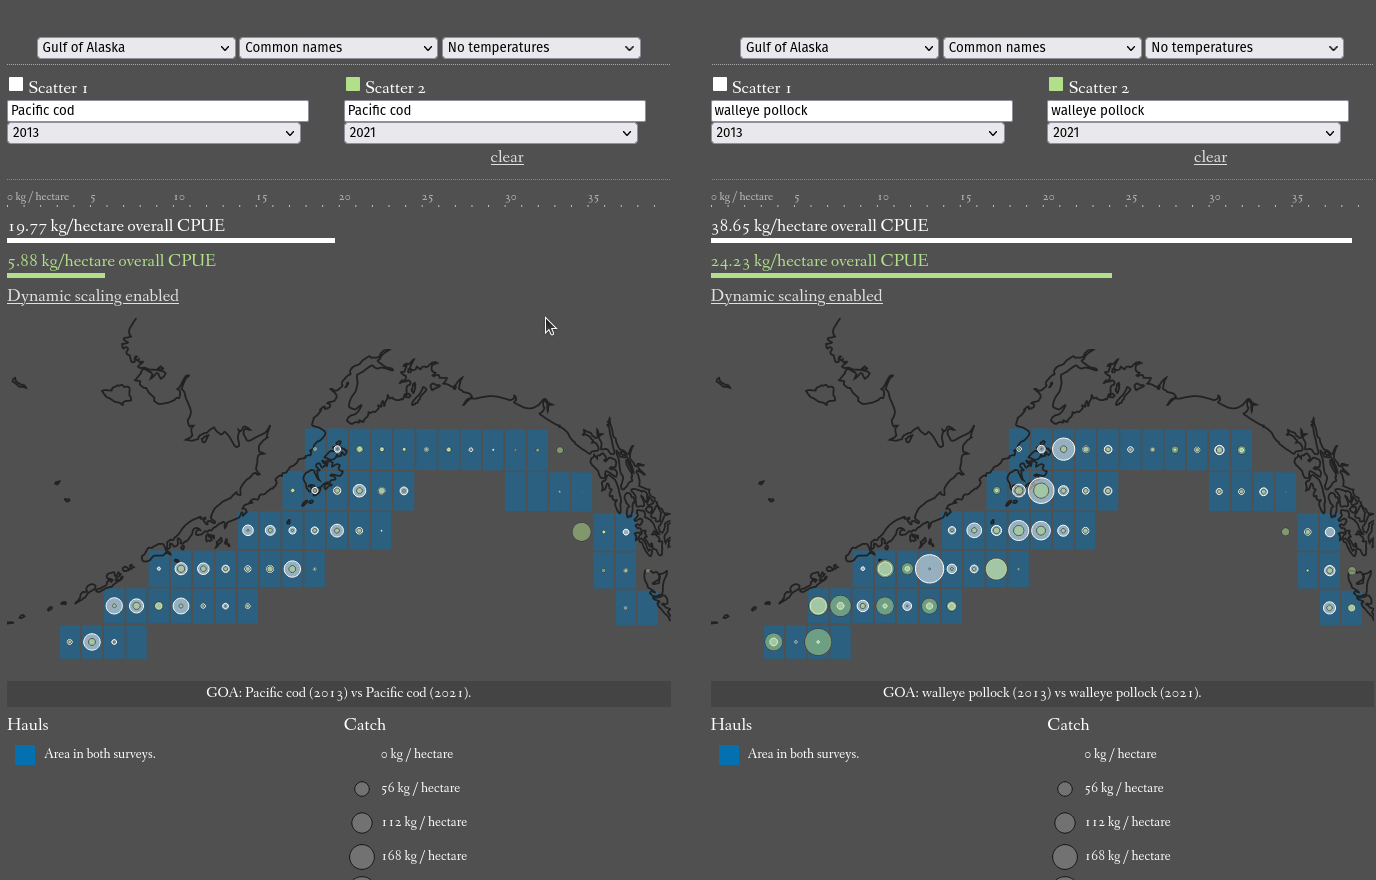This screenshot has width=1376, height=880.
Task: Open the right panel Common names dropdown
Action: click(x=1042, y=48)
